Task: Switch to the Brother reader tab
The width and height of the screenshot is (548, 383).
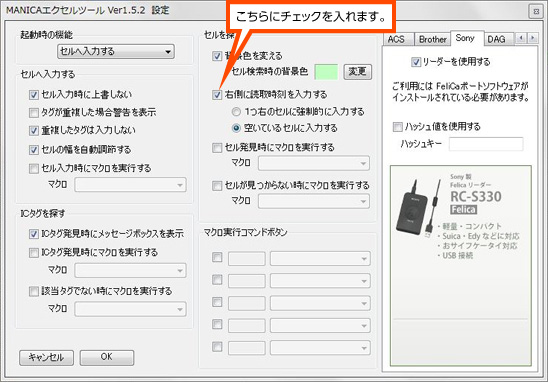Action: [432, 39]
